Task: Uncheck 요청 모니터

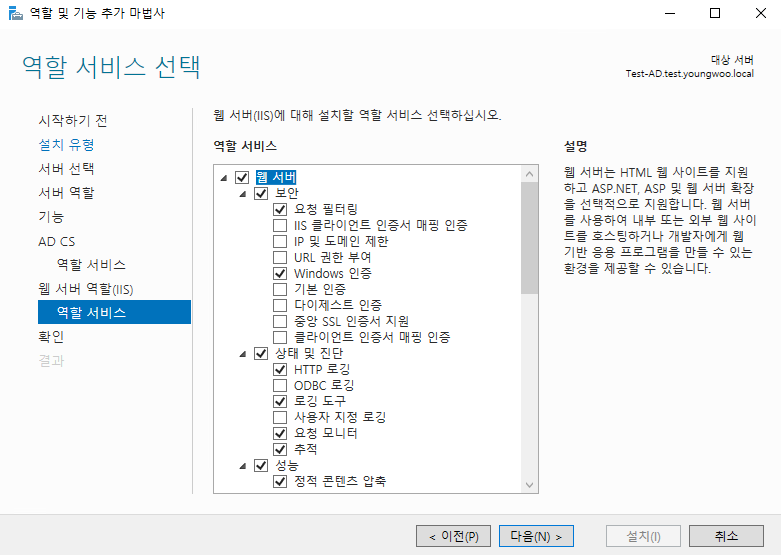Action: pyautogui.click(x=280, y=433)
